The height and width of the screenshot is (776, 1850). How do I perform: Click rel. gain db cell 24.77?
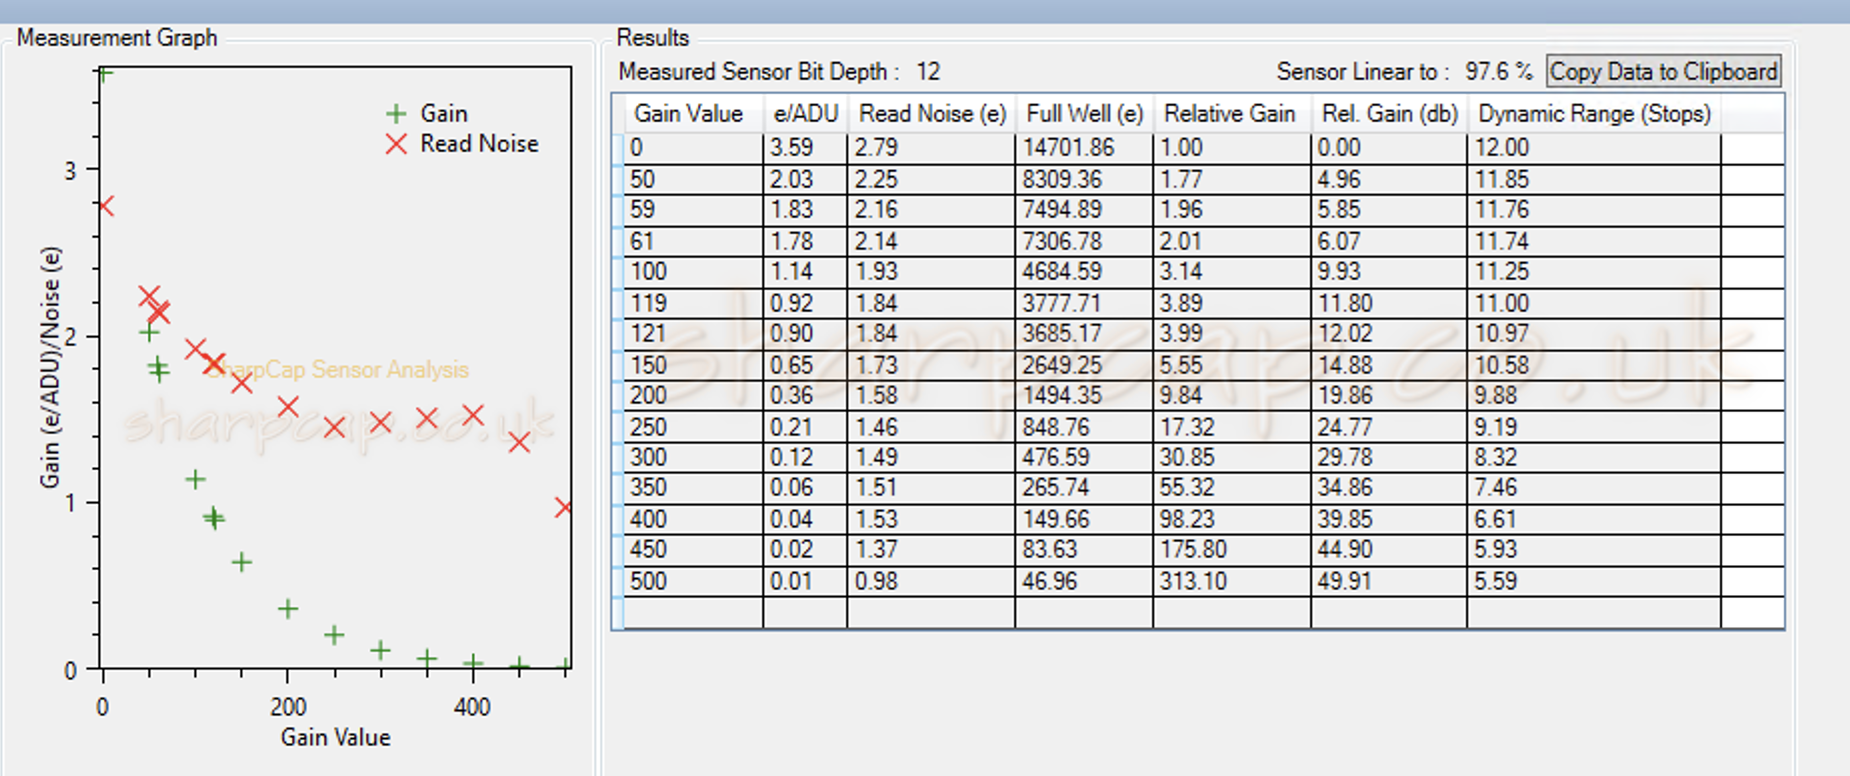[x=1389, y=428]
